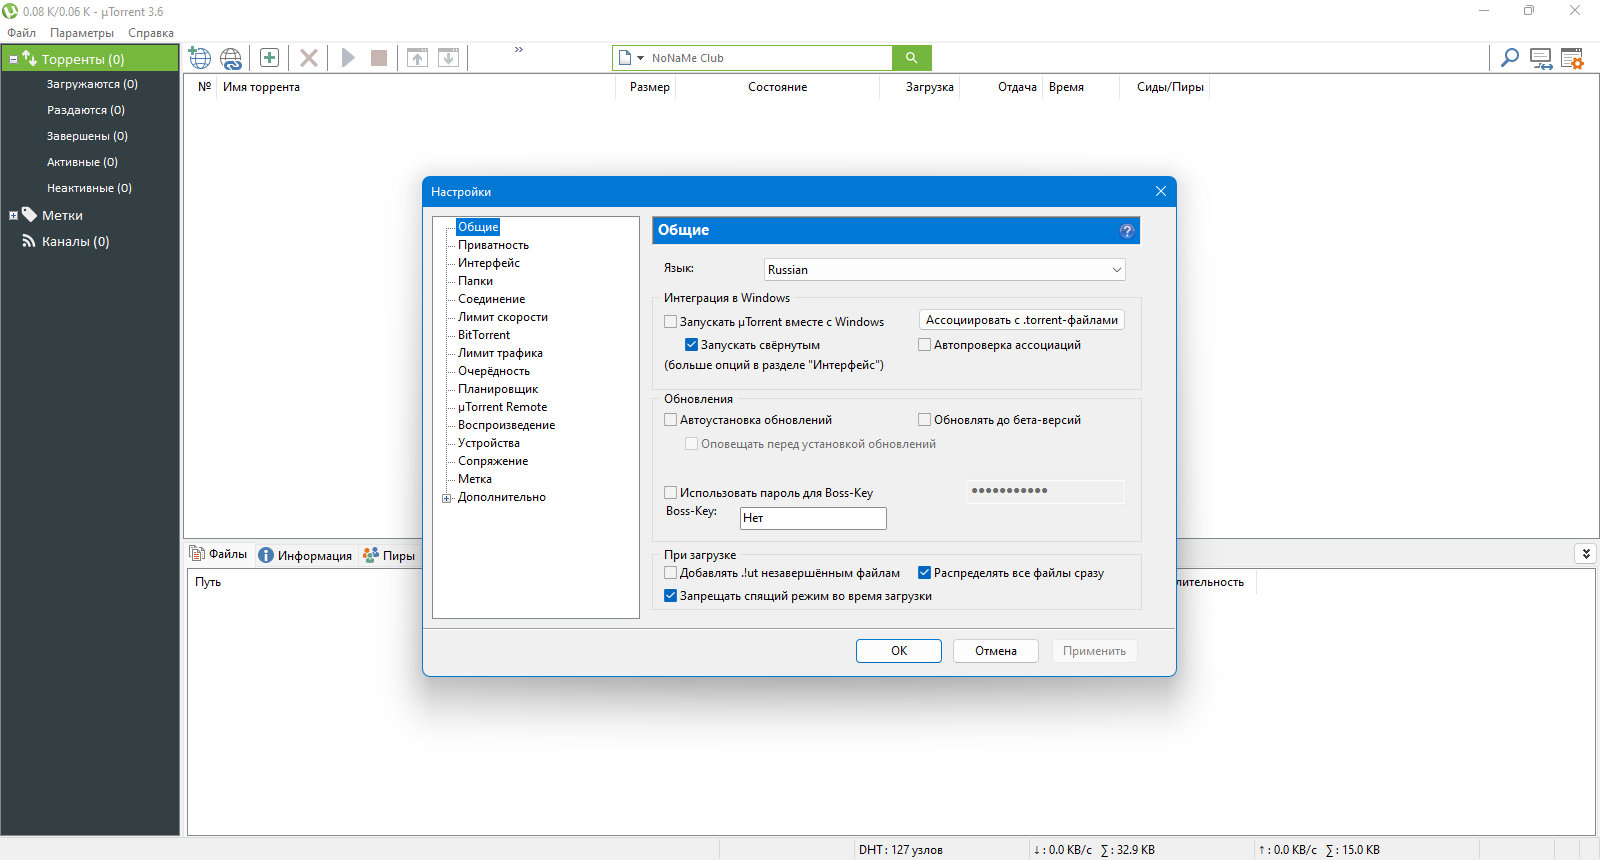Open the Параметры menu

82,33
